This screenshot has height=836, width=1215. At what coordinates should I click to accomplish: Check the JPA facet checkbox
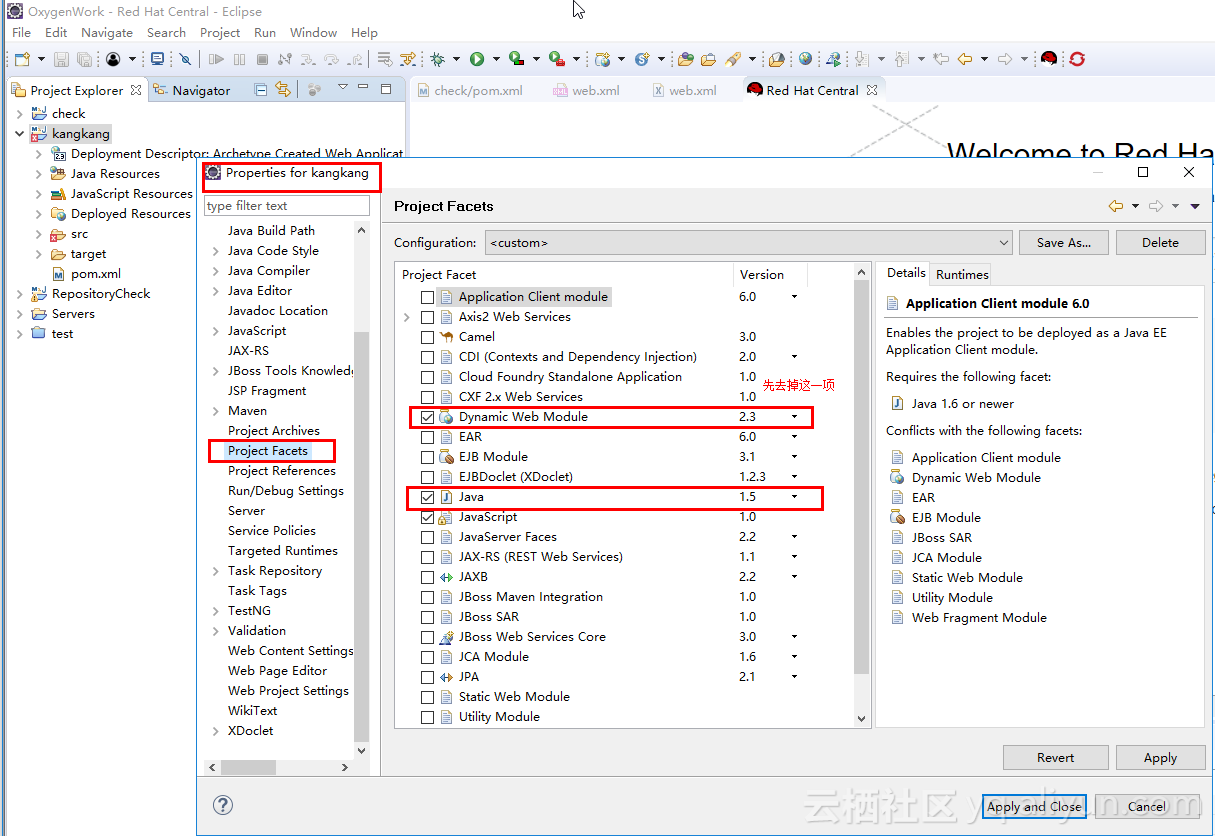point(428,677)
